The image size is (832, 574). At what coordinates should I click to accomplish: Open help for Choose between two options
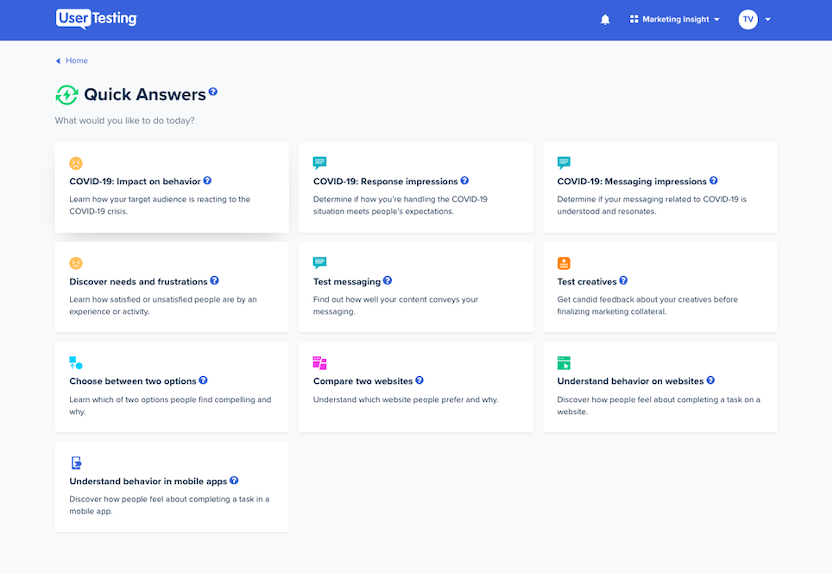pyautogui.click(x=203, y=380)
